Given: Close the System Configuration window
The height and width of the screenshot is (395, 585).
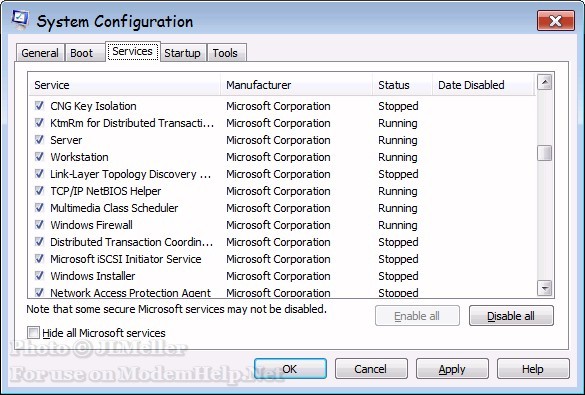Looking at the screenshot, I should point(556,21).
